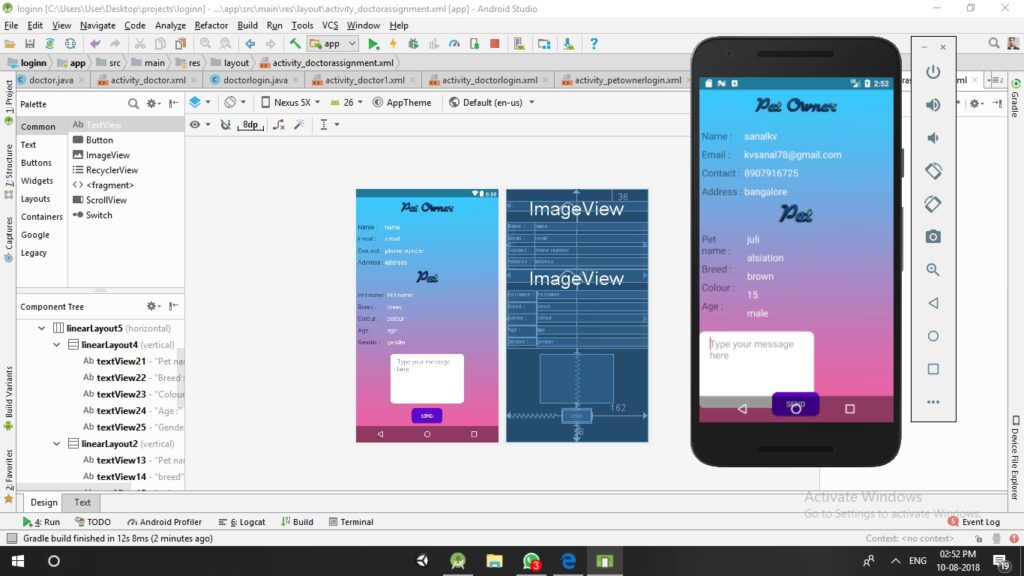
Task: Open the activity_doctorlogin.xml file tab
Action: [489, 80]
